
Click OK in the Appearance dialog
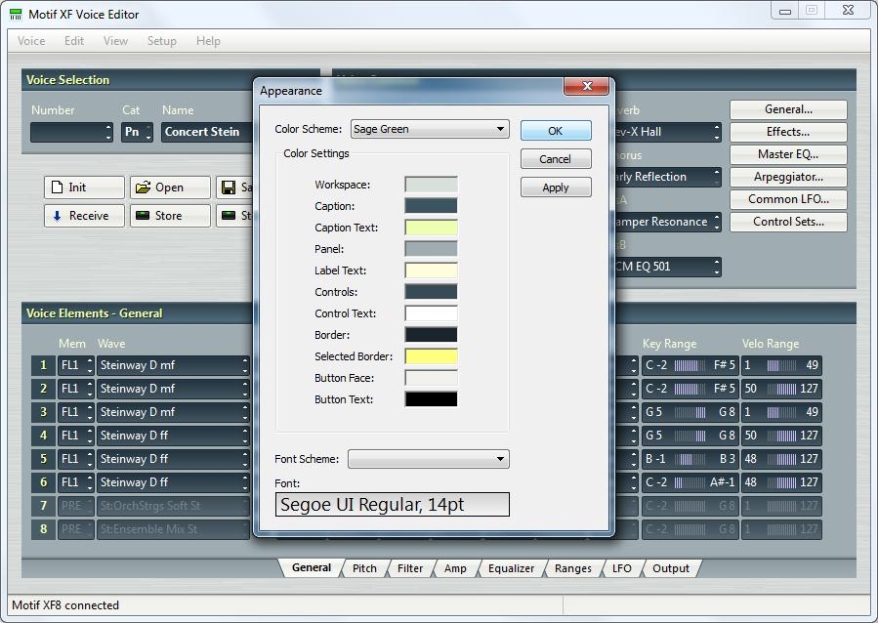click(x=555, y=130)
